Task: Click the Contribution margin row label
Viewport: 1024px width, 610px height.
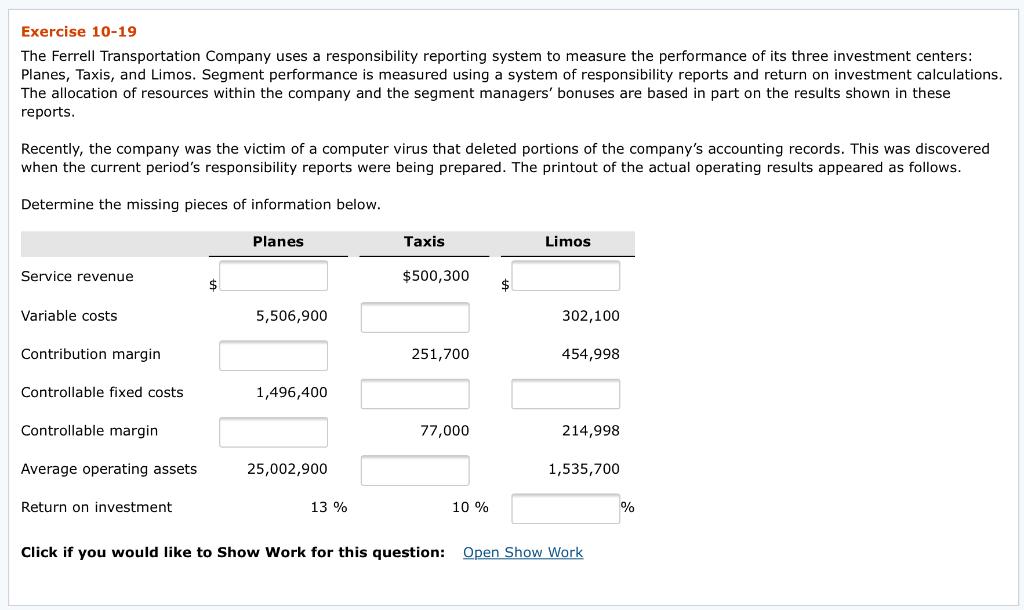Action: 91,355
